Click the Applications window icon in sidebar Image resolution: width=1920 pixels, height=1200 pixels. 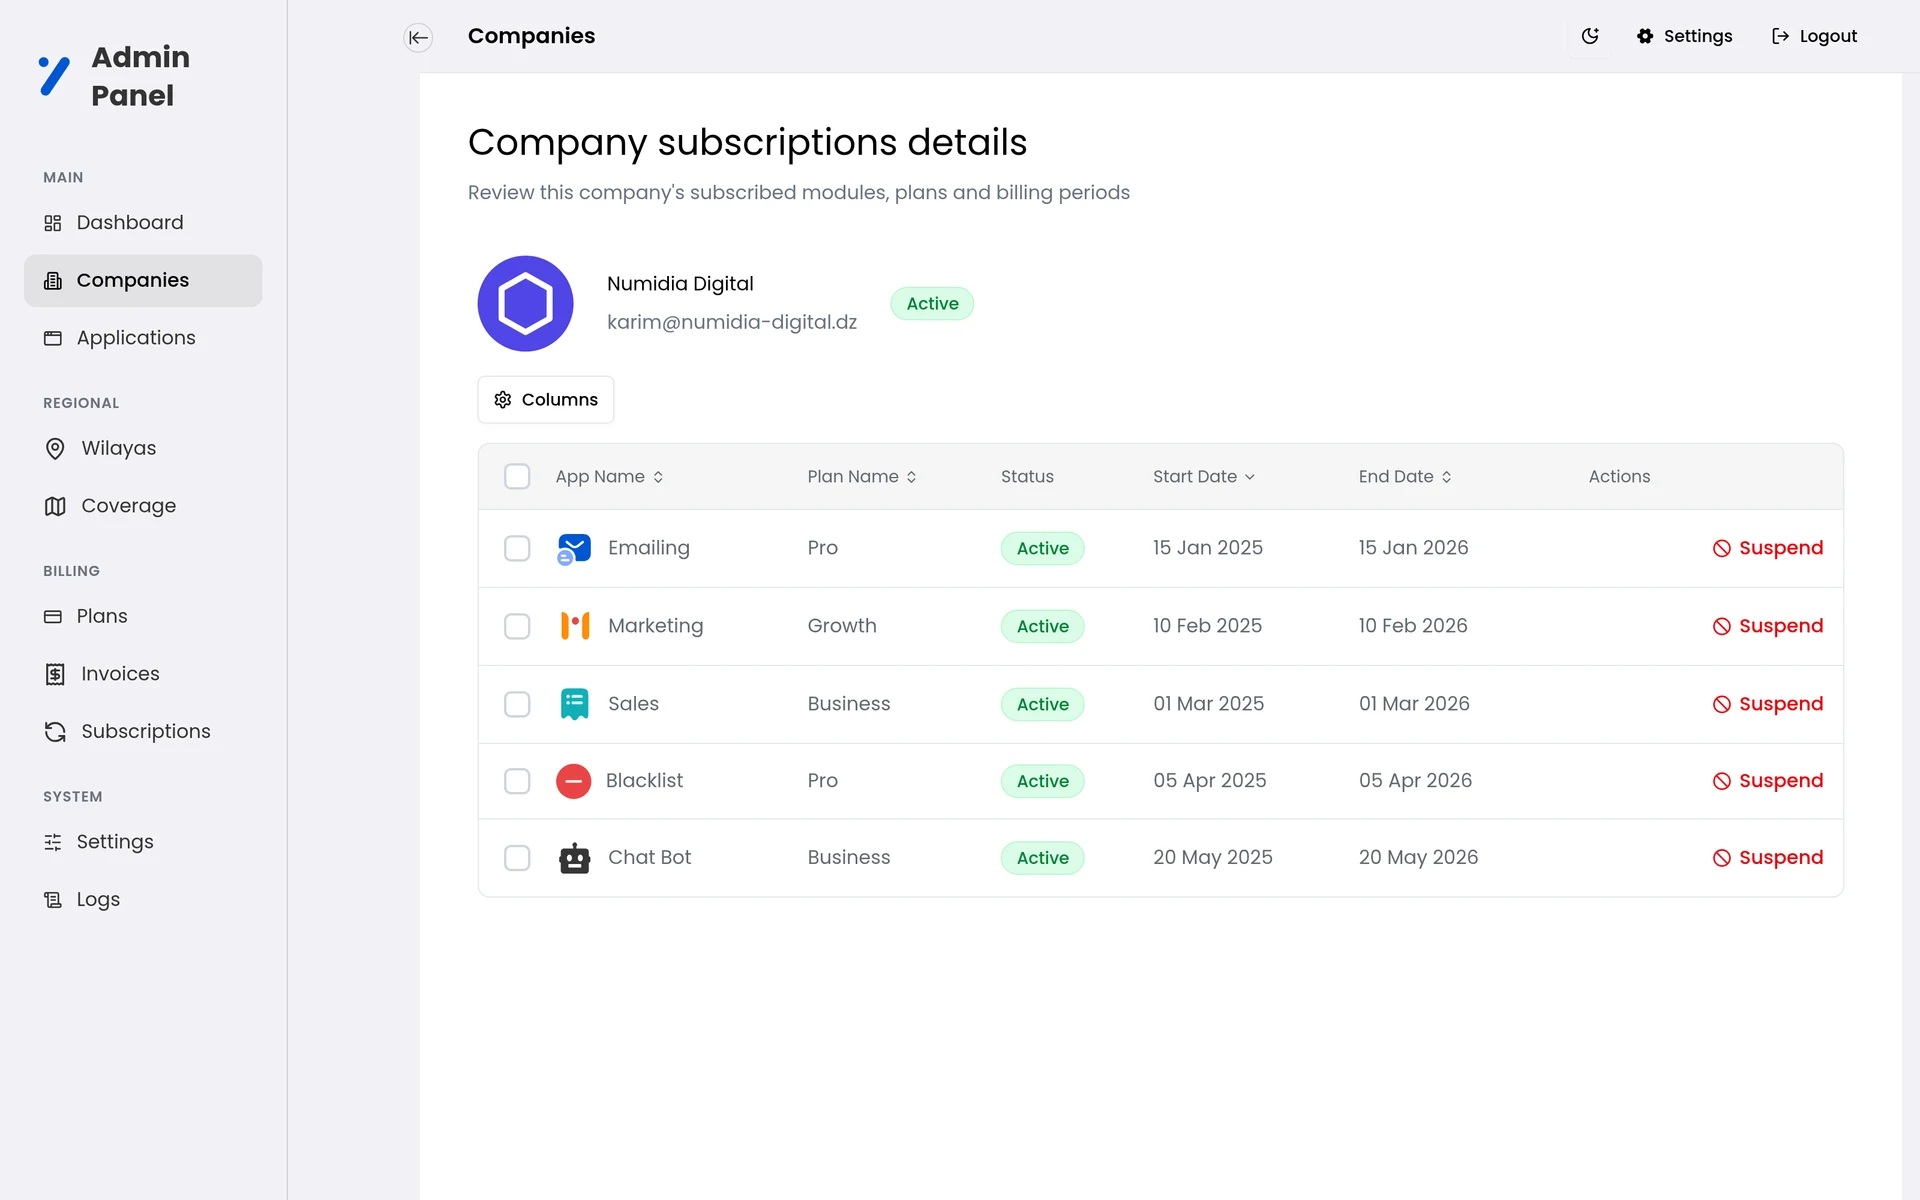(53, 338)
